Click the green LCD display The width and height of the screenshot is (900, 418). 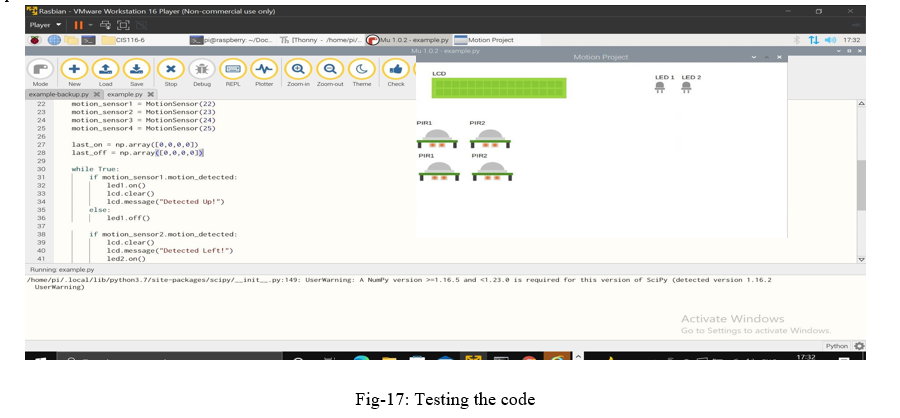(x=499, y=88)
